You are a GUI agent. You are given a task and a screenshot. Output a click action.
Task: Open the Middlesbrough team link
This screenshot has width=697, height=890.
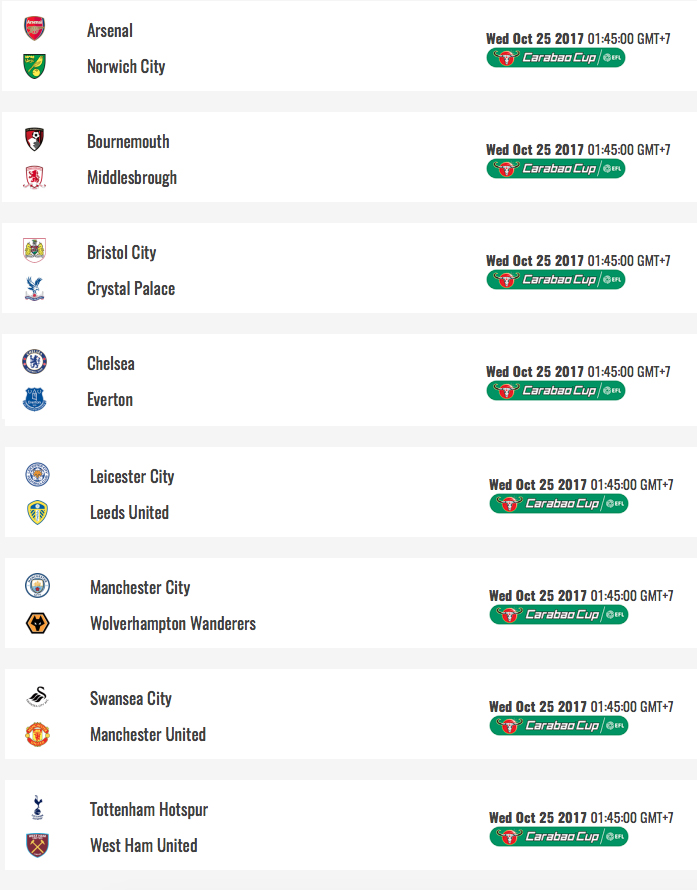[132, 178]
